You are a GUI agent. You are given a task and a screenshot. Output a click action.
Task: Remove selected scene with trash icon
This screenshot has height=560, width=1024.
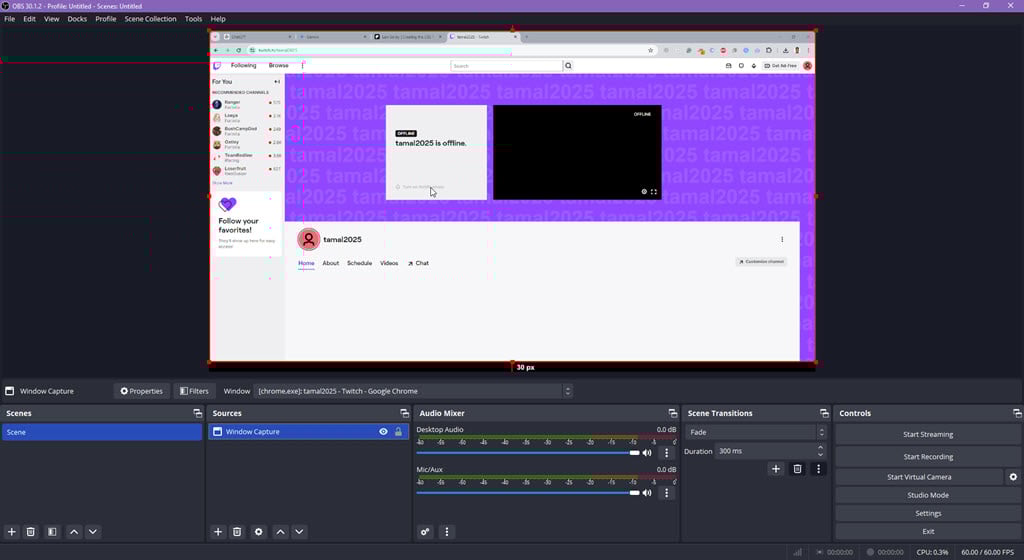(31, 532)
